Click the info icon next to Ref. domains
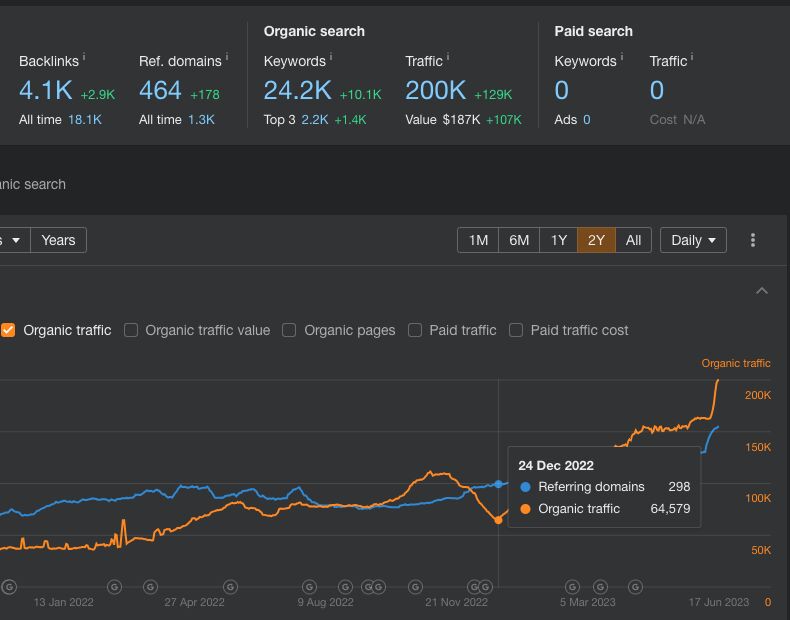Viewport: 790px width, 620px height. [227, 57]
